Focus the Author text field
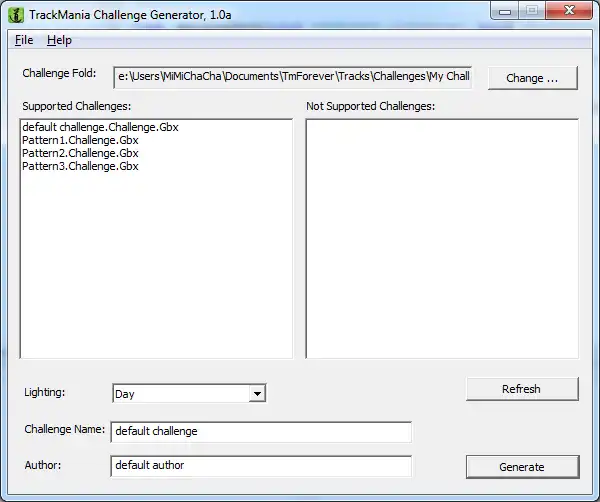 (x=261, y=466)
